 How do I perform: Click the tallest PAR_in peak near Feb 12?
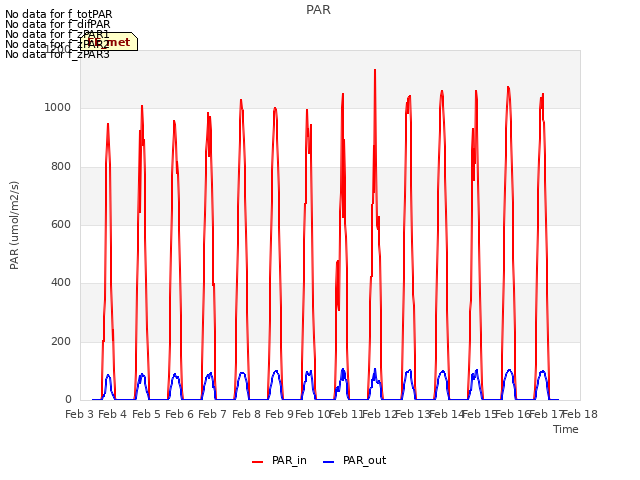(x=375, y=71)
